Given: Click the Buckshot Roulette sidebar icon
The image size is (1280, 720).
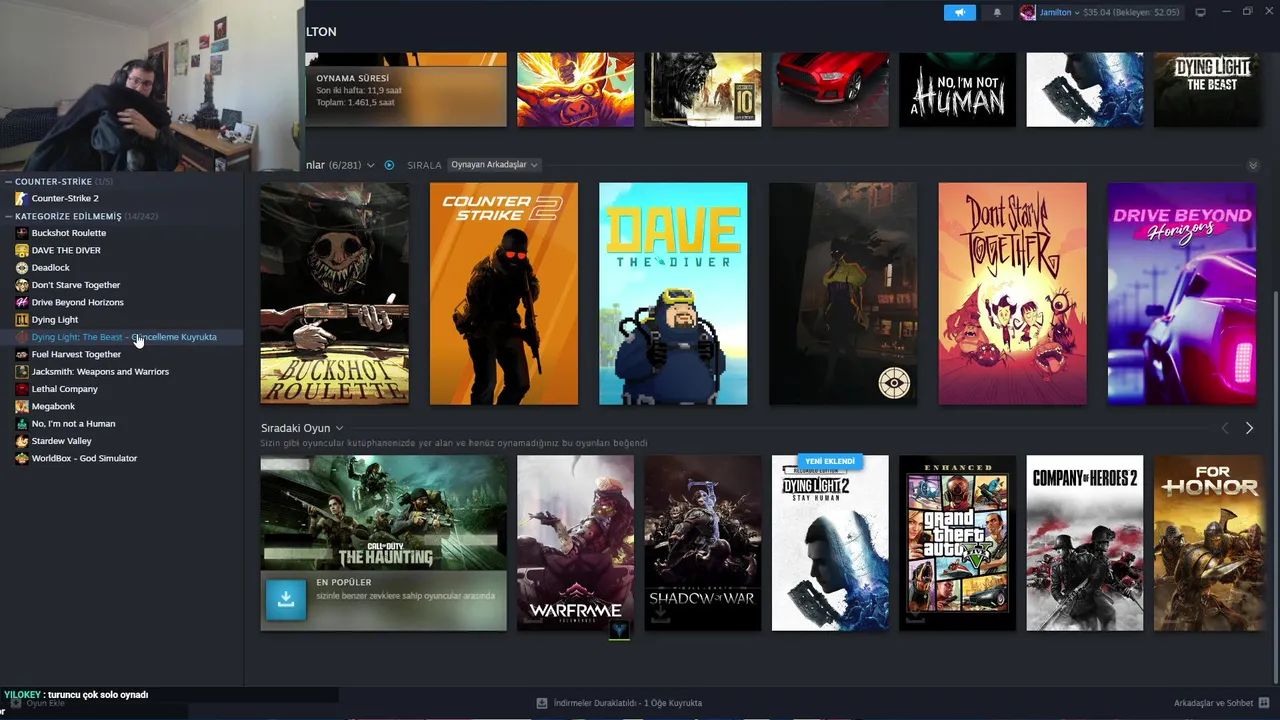Looking at the screenshot, I should point(22,233).
